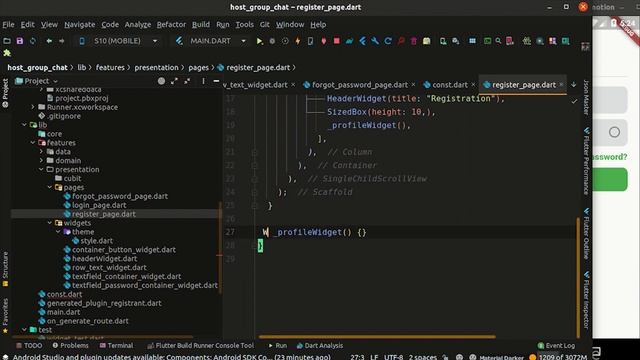Navigate forward with the right arrow icon
This screenshot has width=640, height=360.
tap(62, 41)
